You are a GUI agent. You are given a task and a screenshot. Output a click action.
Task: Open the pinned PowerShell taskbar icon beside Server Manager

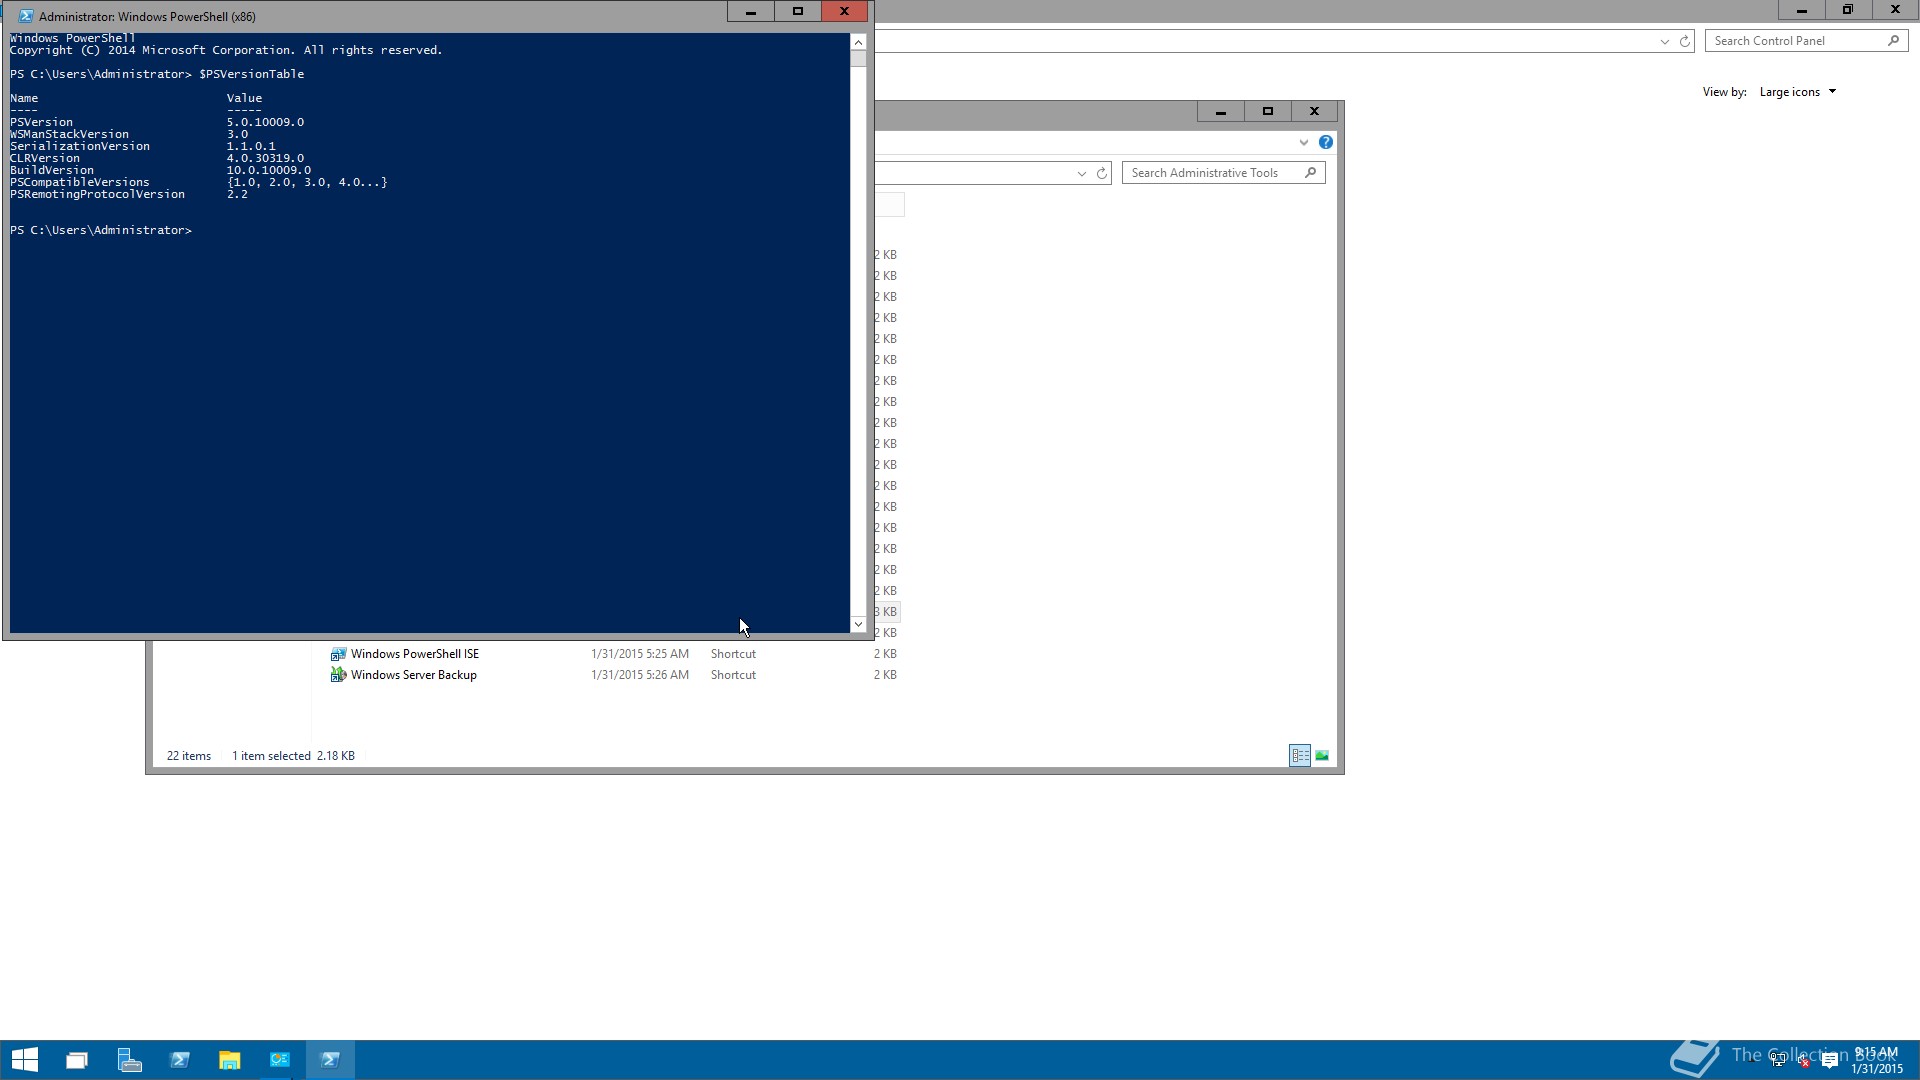(180, 1060)
